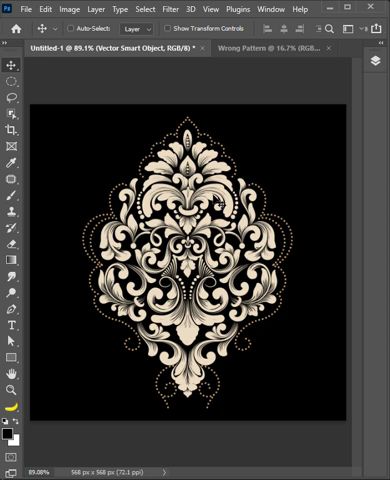Open the 3D menu
The height and width of the screenshot is (480, 390).
(191, 9)
